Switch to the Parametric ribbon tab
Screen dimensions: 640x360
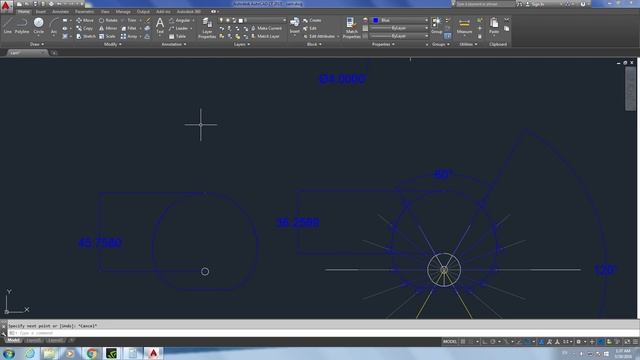pyautogui.click(x=84, y=12)
